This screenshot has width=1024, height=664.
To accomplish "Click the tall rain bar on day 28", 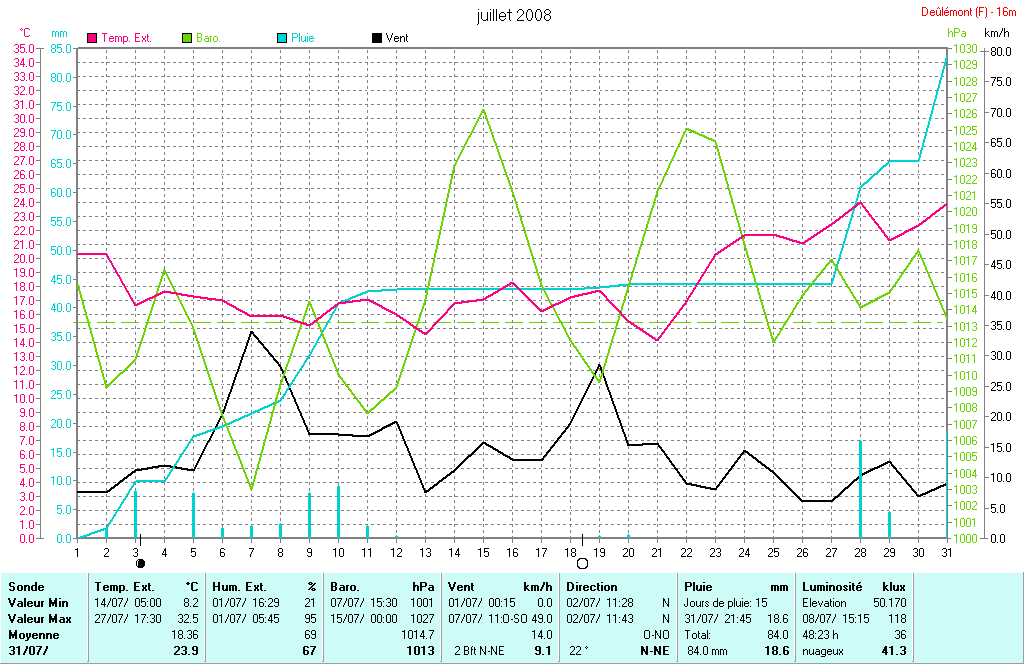I will (x=860, y=488).
